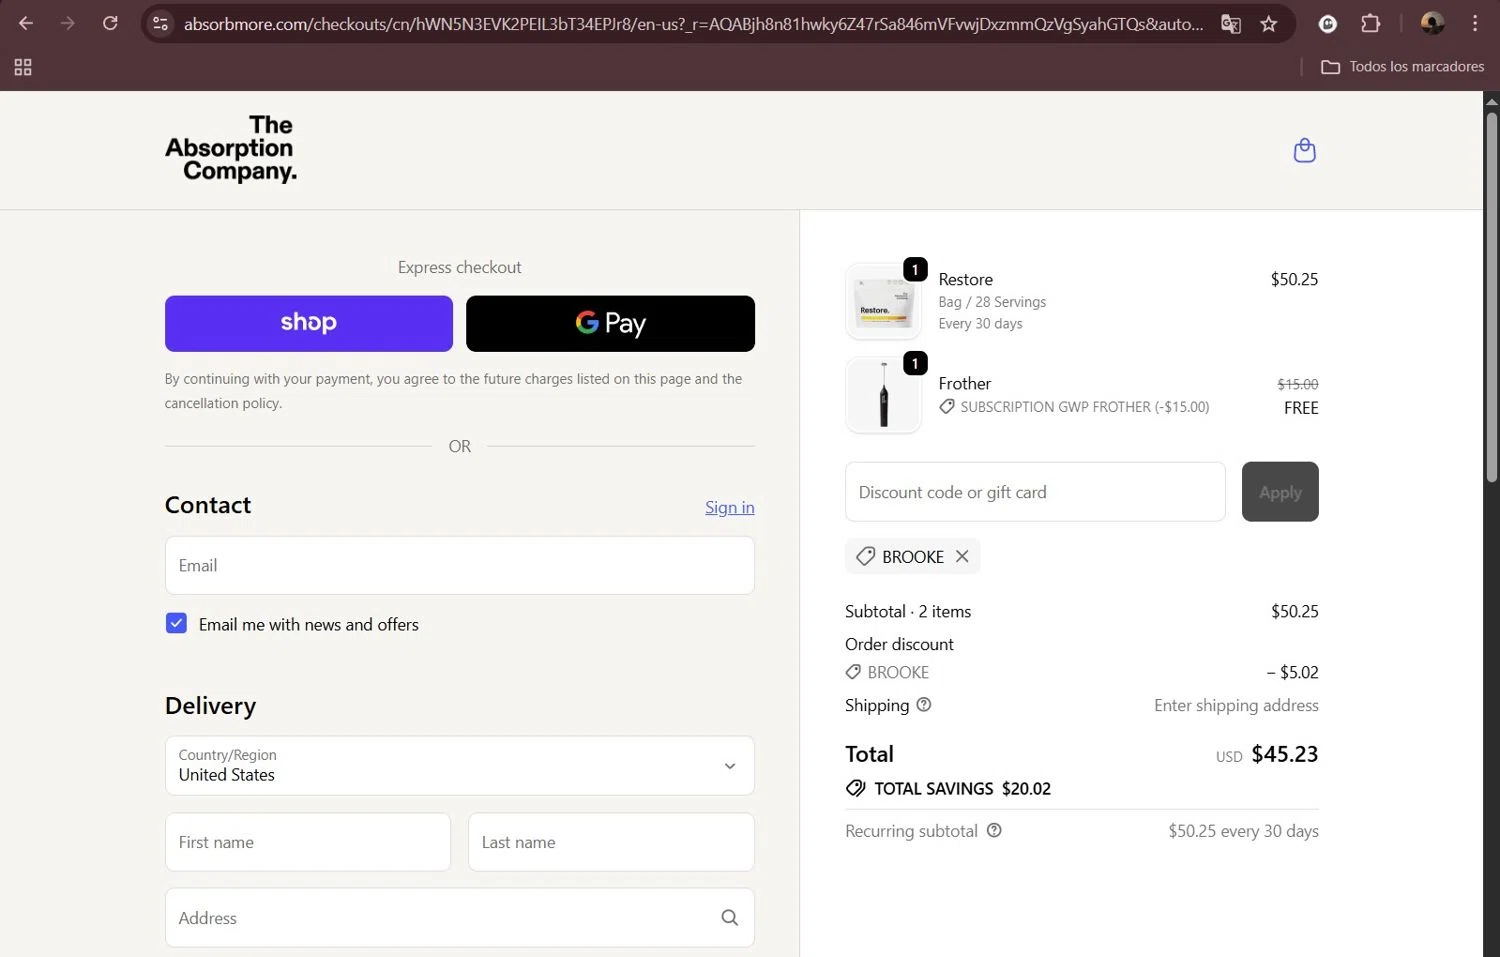Click the Restore product thumbnail

point(883,301)
